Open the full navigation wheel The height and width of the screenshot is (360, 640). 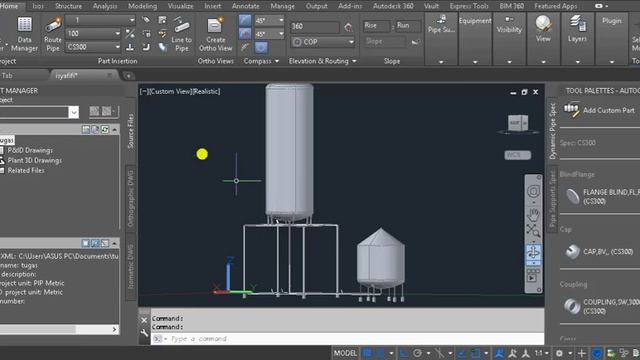(x=533, y=191)
